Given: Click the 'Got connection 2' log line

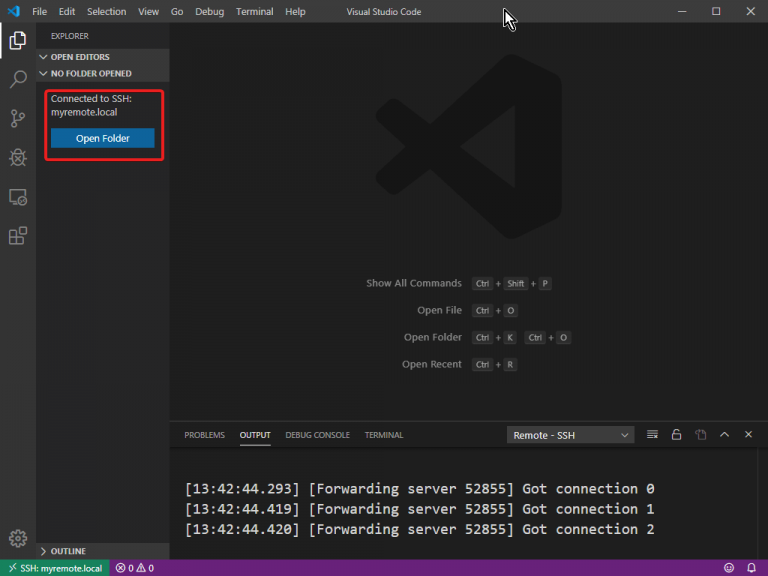Looking at the screenshot, I should coord(420,529).
